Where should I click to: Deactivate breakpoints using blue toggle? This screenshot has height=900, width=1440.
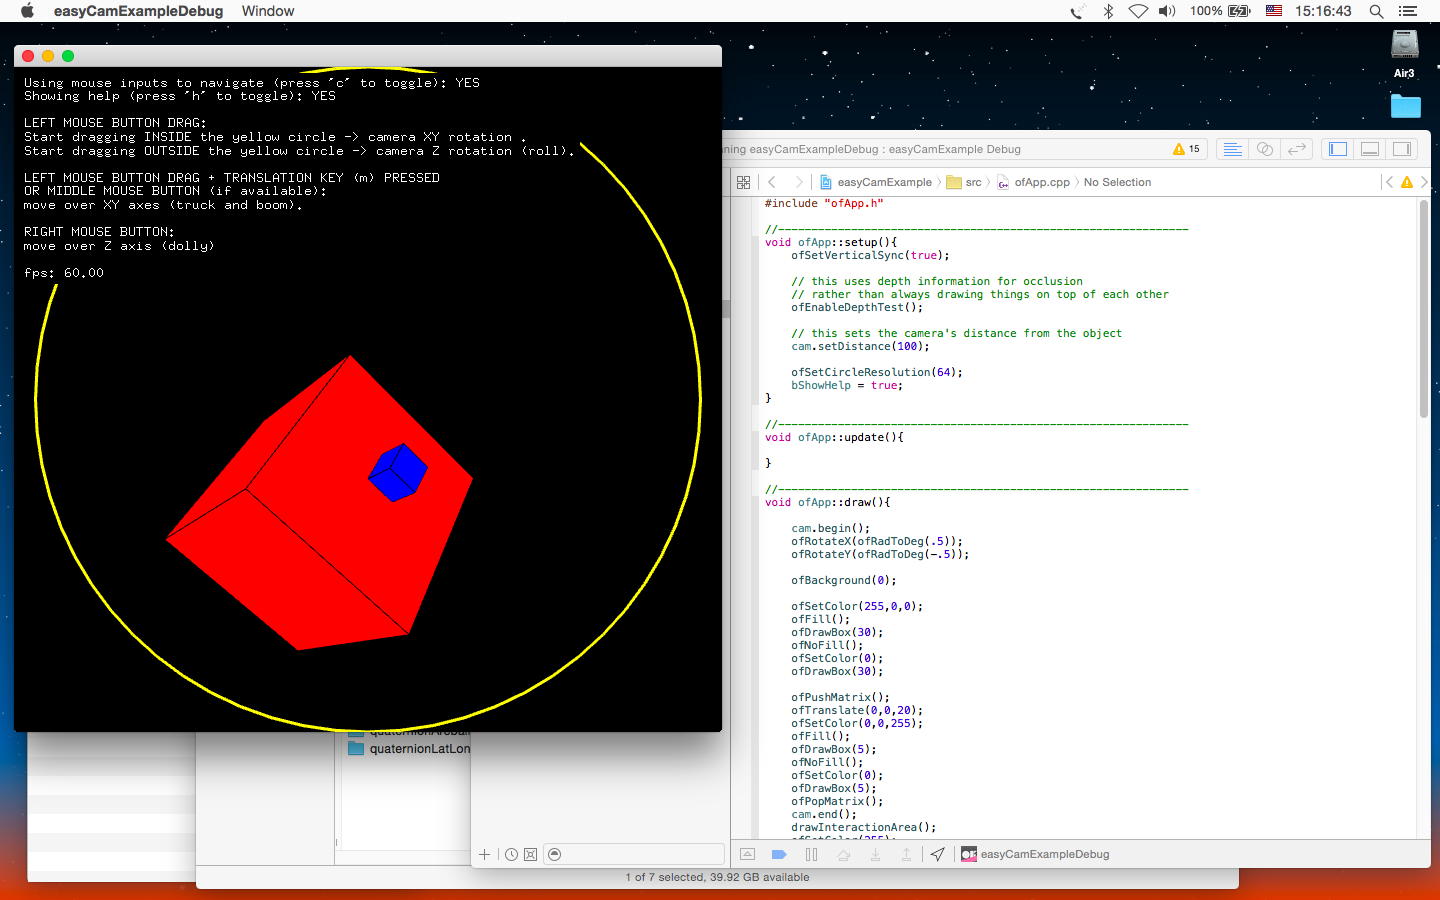[779, 854]
